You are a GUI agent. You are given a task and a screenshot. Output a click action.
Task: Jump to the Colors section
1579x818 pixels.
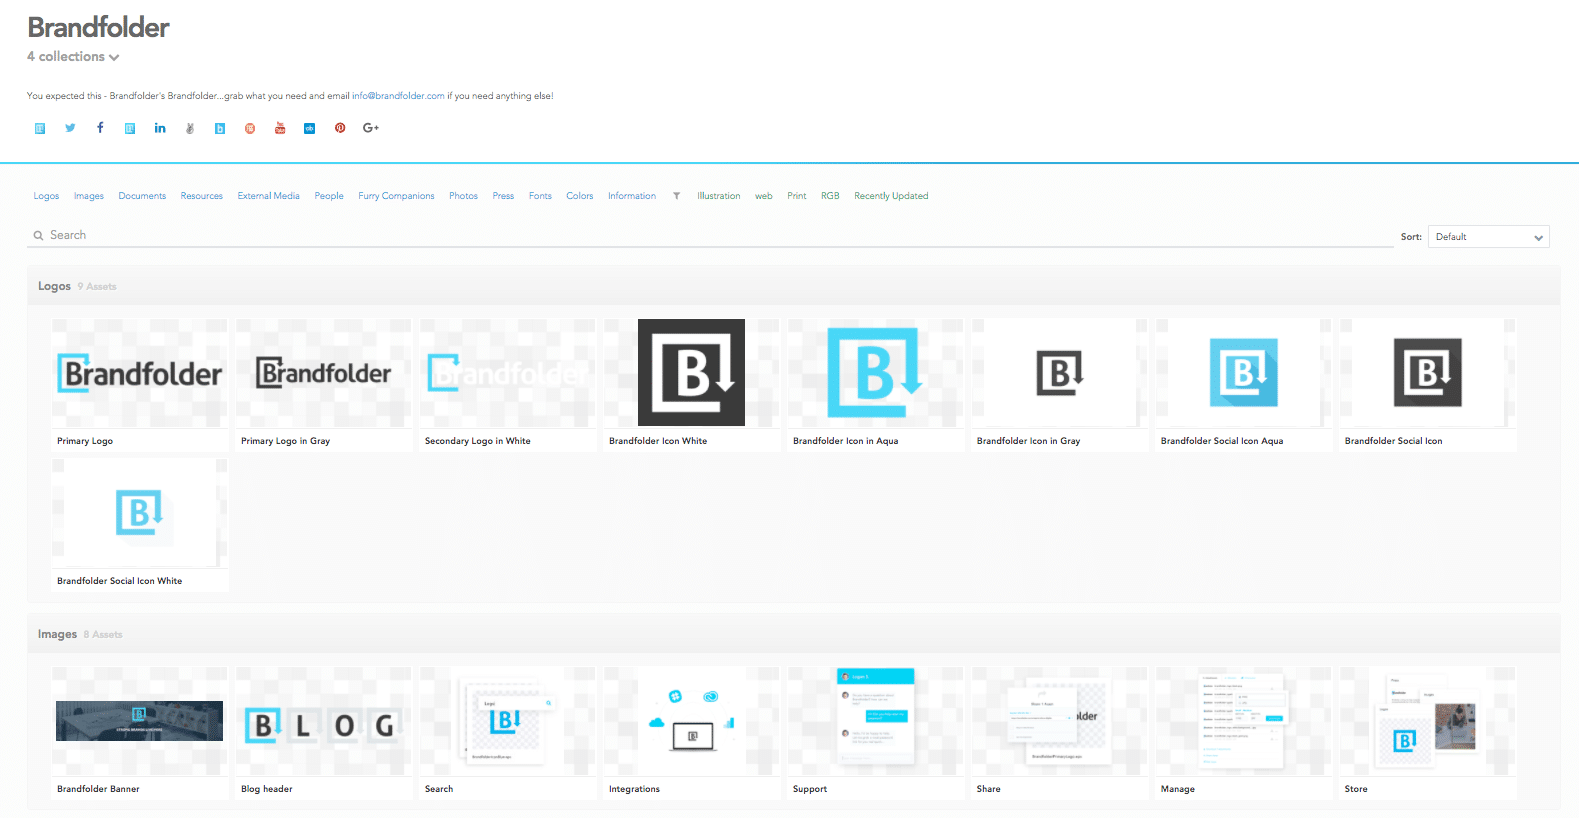(580, 196)
